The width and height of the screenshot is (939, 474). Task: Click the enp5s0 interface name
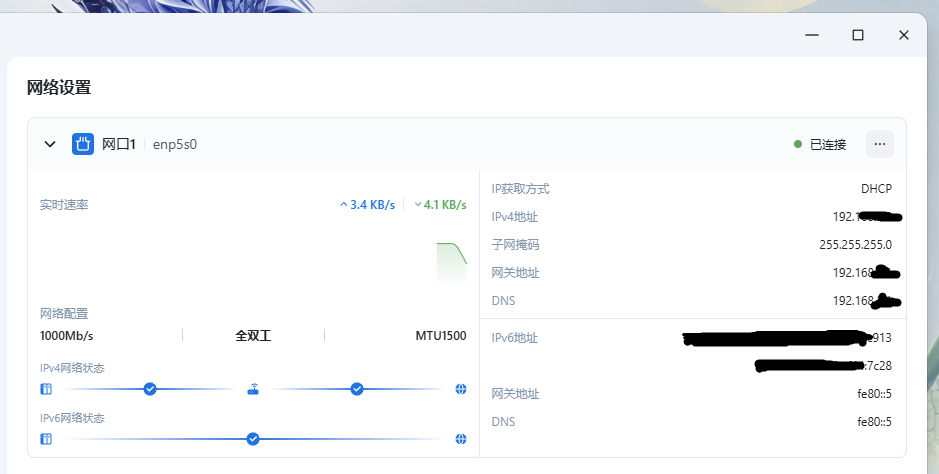[175, 144]
